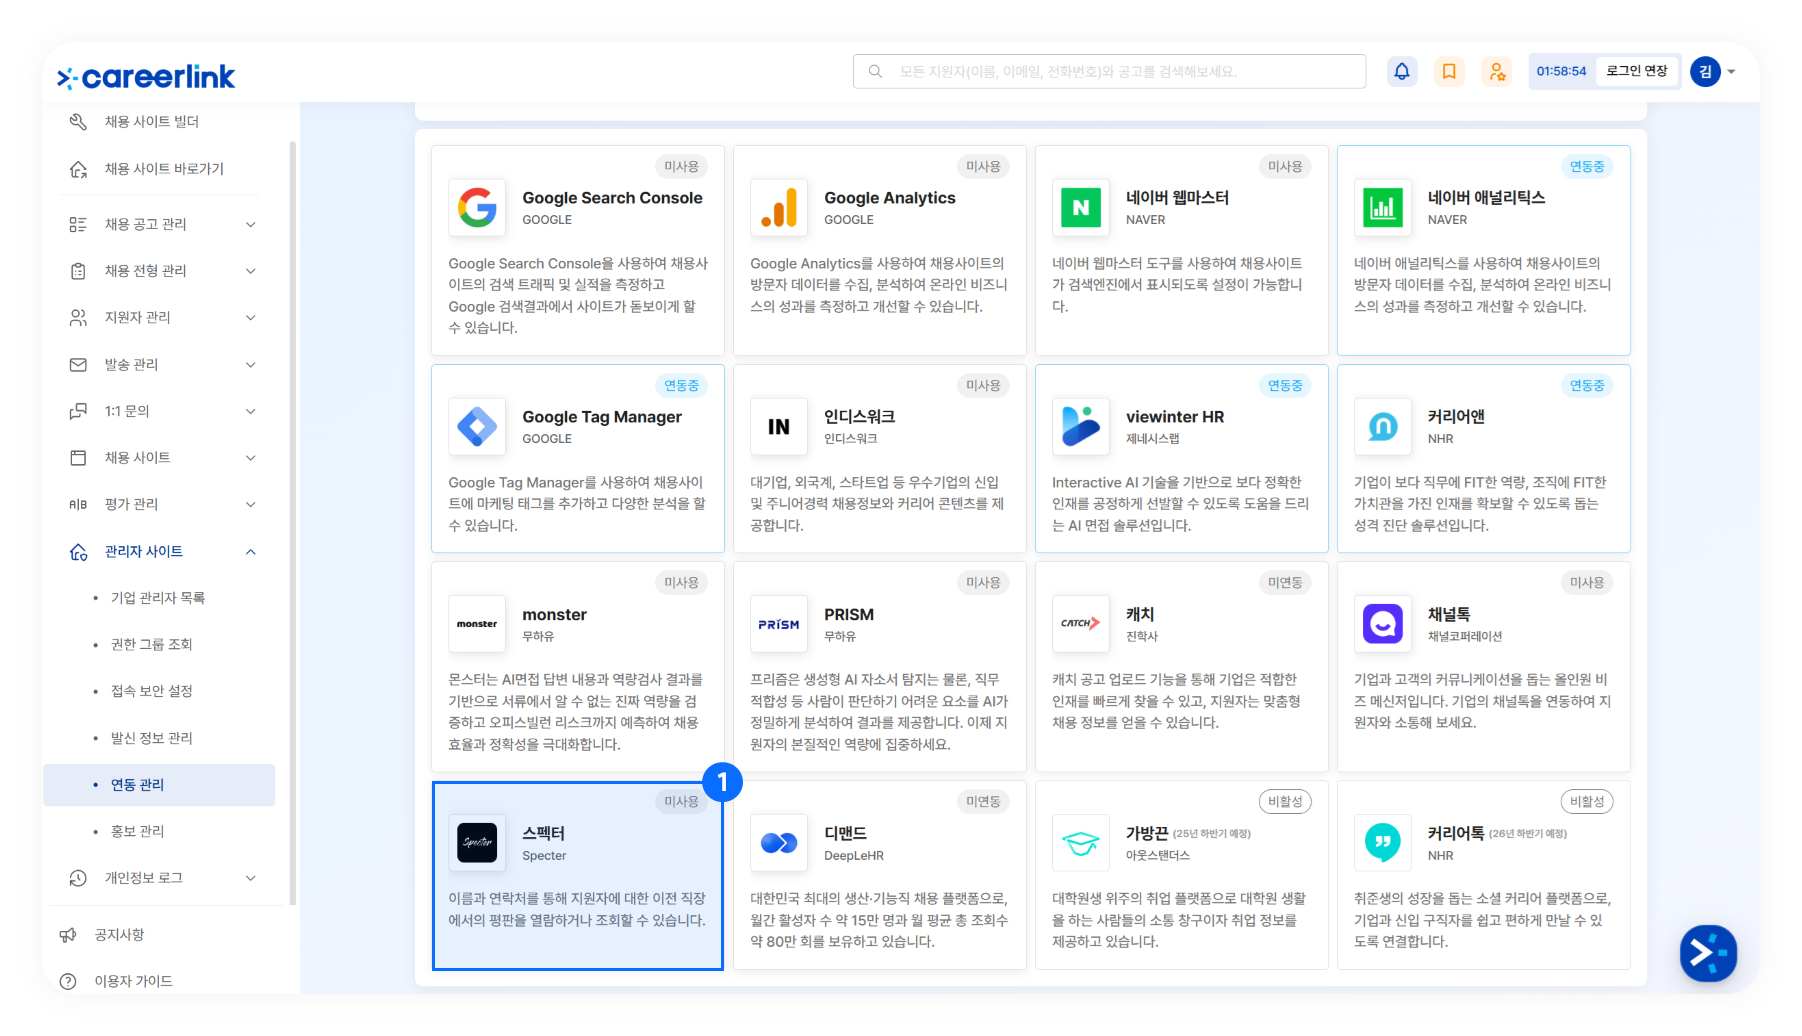Open 채용 사이트 빌더 in sidebar
This screenshot has height=1036, width=1802.
coord(152,122)
